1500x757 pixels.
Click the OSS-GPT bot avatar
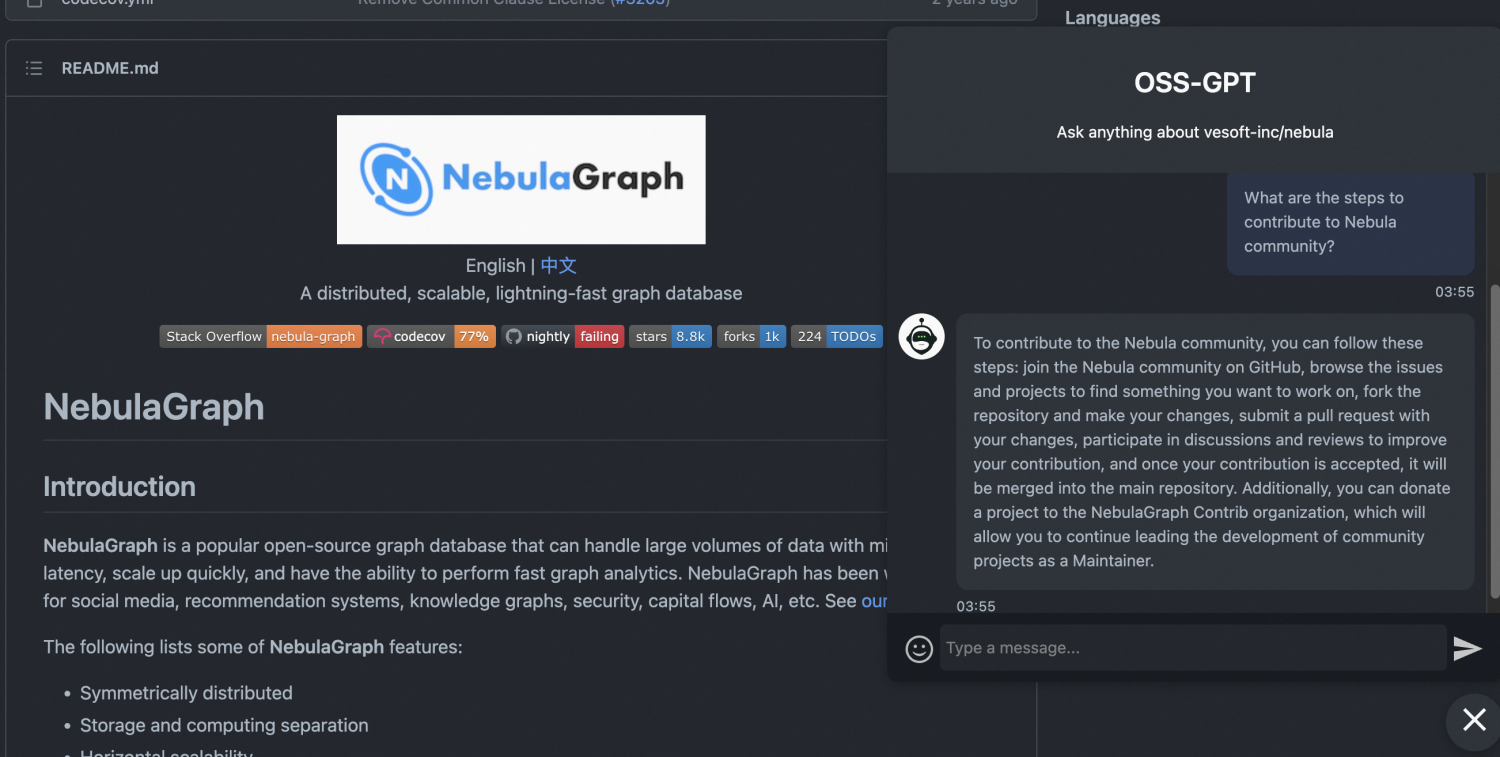(x=921, y=337)
